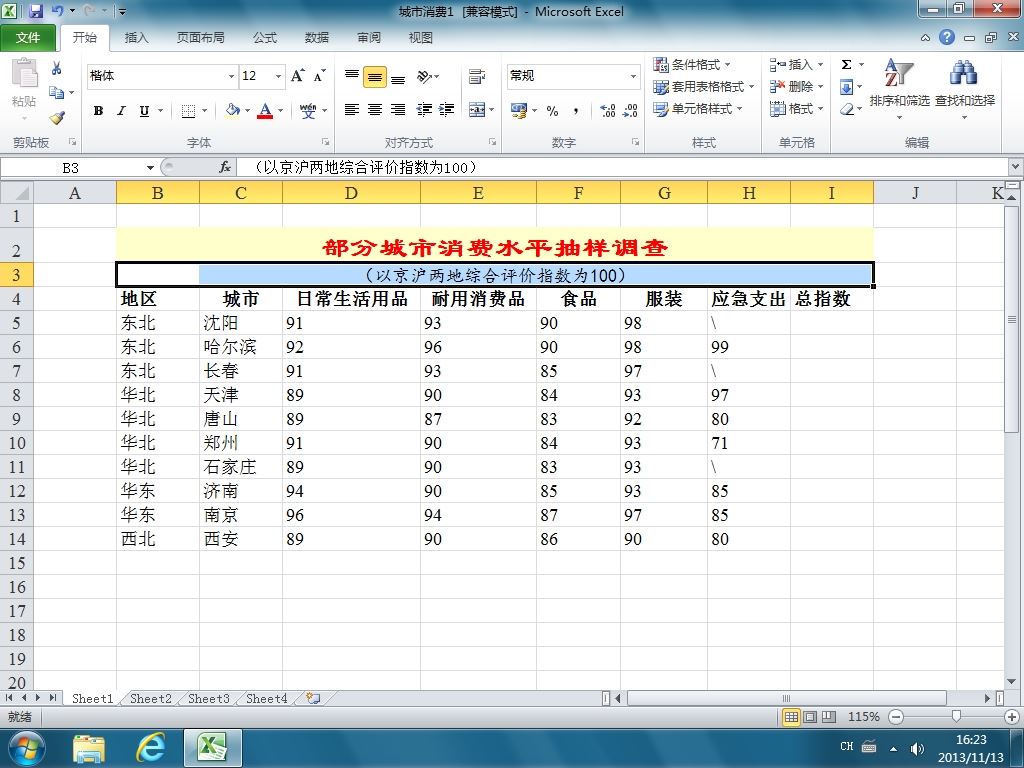Click the Copy icon in clipboard group
The width and height of the screenshot is (1024, 768).
coord(57,92)
